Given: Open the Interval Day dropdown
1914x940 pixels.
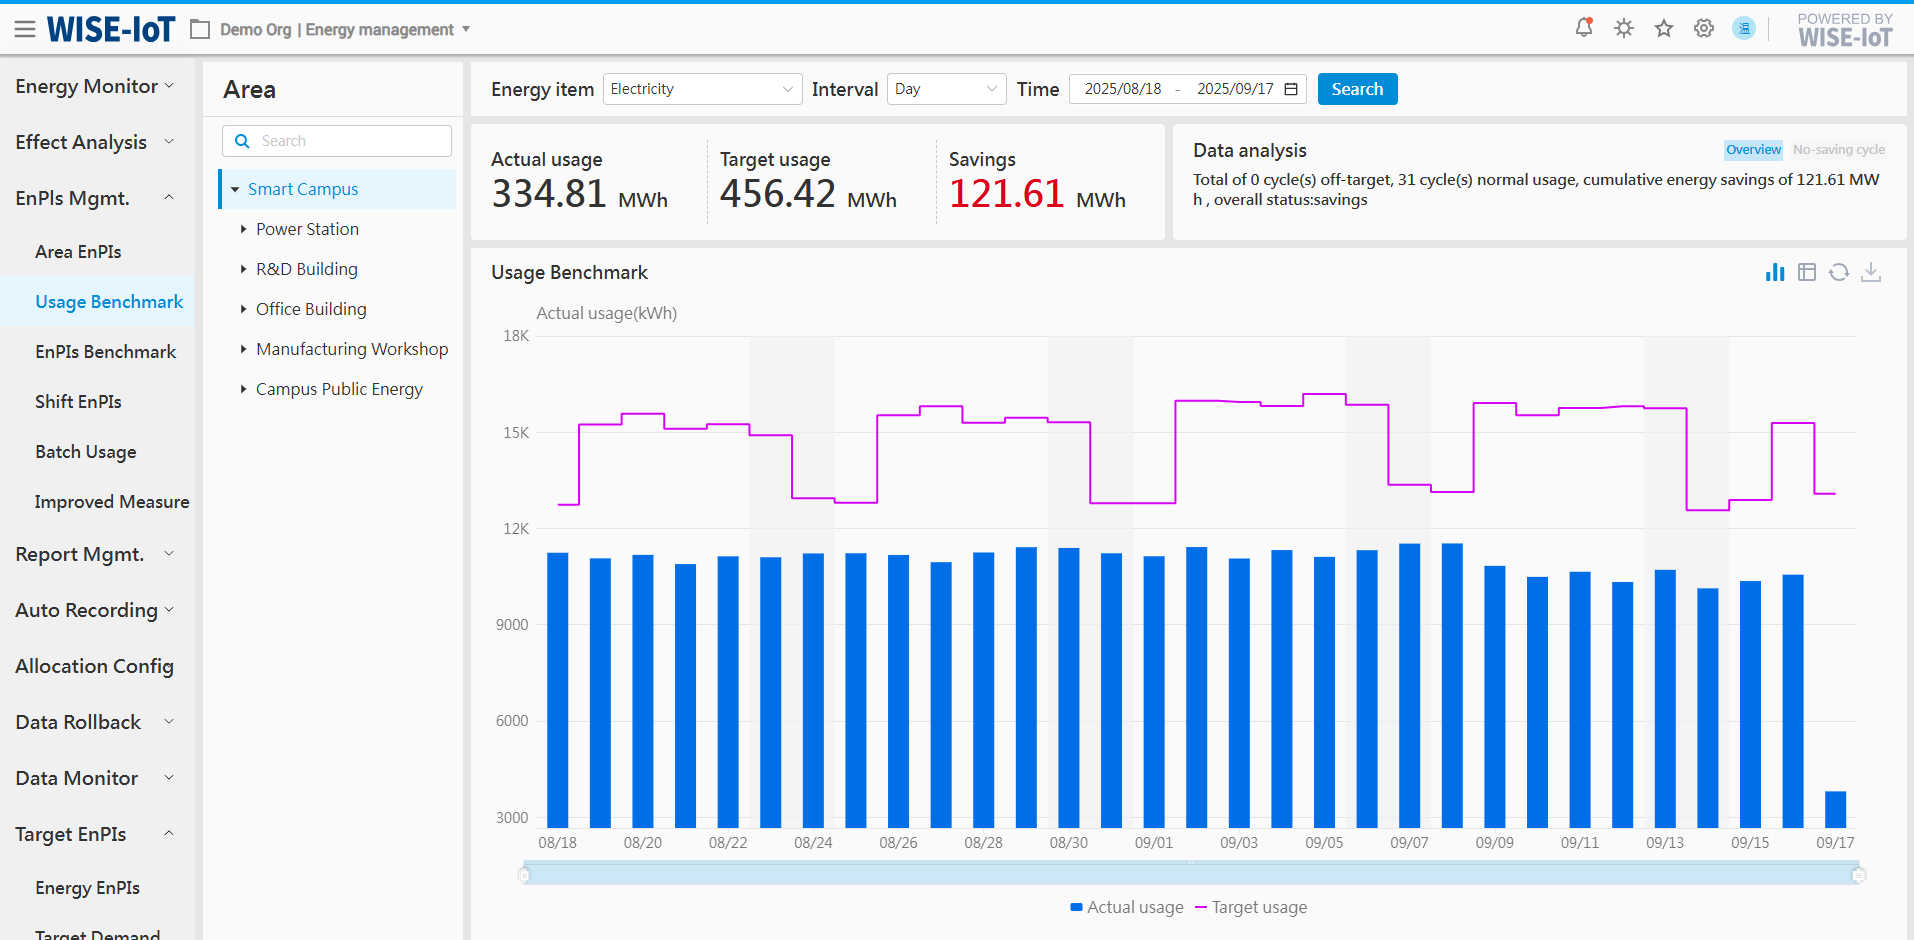Looking at the screenshot, I should pyautogui.click(x=946, y=89).
